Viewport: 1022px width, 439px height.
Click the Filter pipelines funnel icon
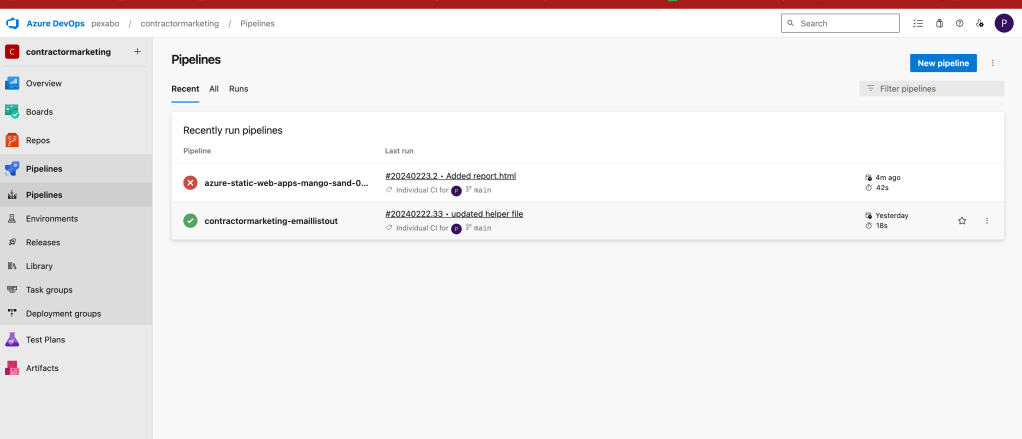point(870,89)
